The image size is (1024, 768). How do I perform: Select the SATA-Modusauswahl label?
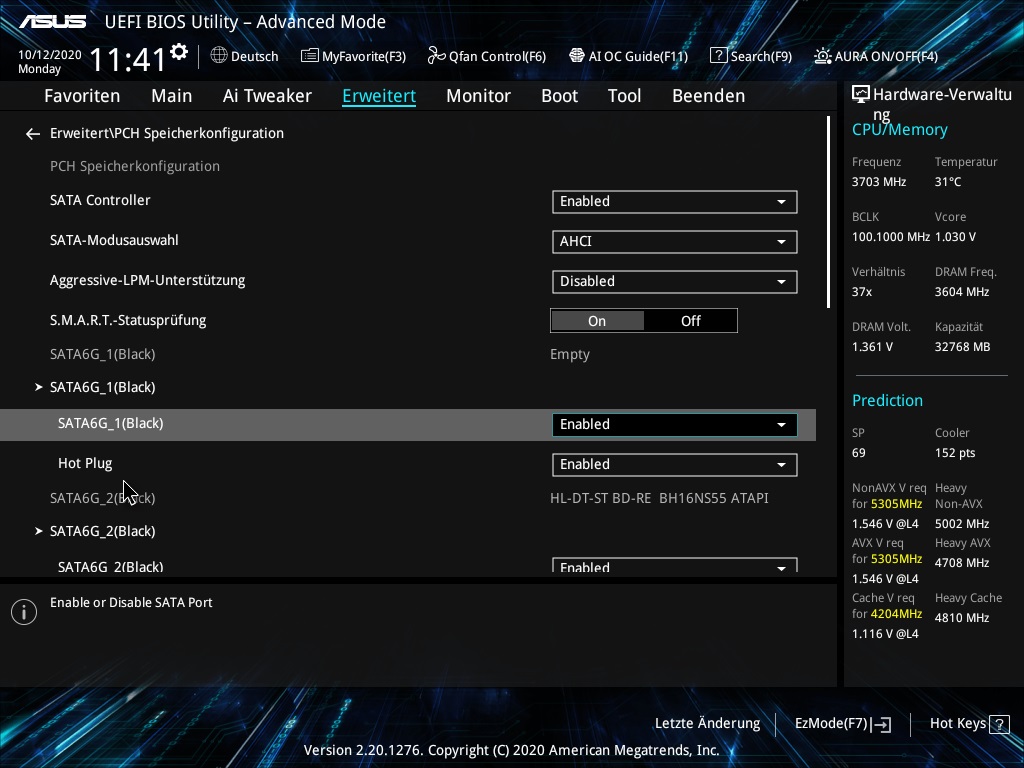[114, 240]
